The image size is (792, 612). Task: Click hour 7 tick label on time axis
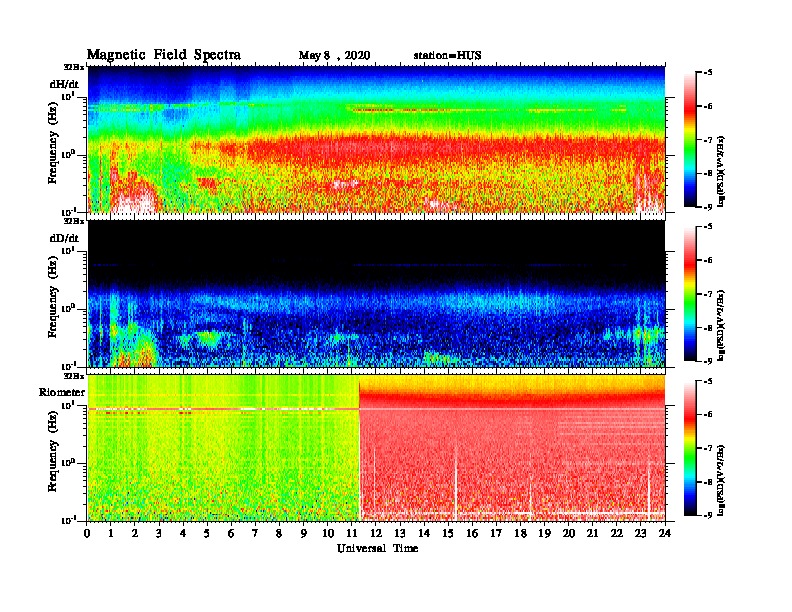(x=255, y=533)
